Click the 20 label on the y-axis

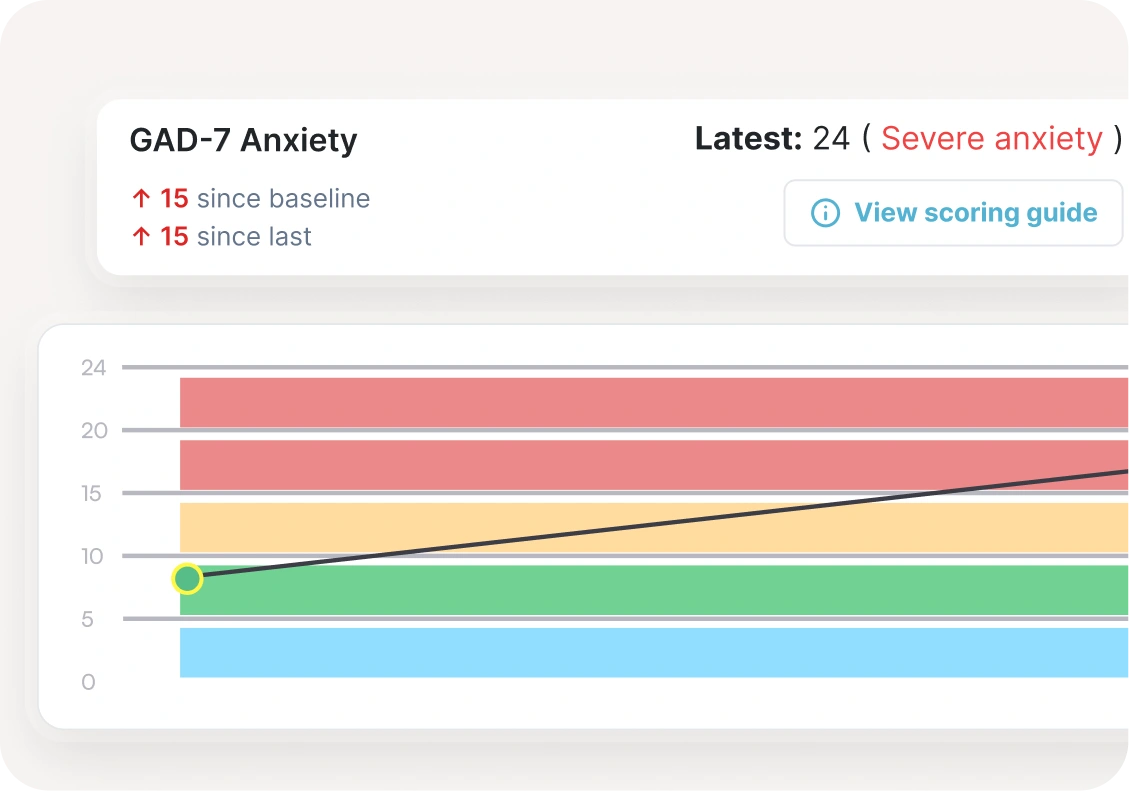tap(93, 431)
